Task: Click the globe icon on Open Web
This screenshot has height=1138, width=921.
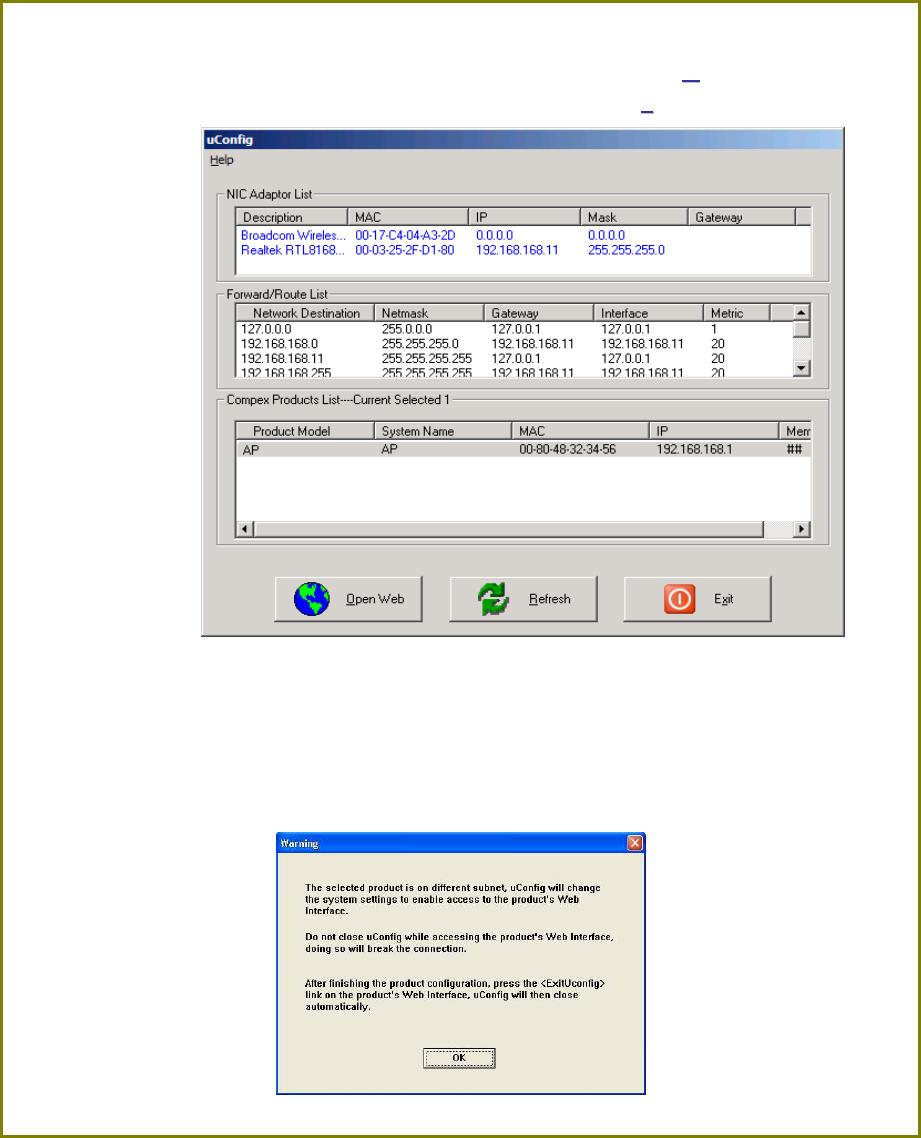Action: click(x=311, y=599)
